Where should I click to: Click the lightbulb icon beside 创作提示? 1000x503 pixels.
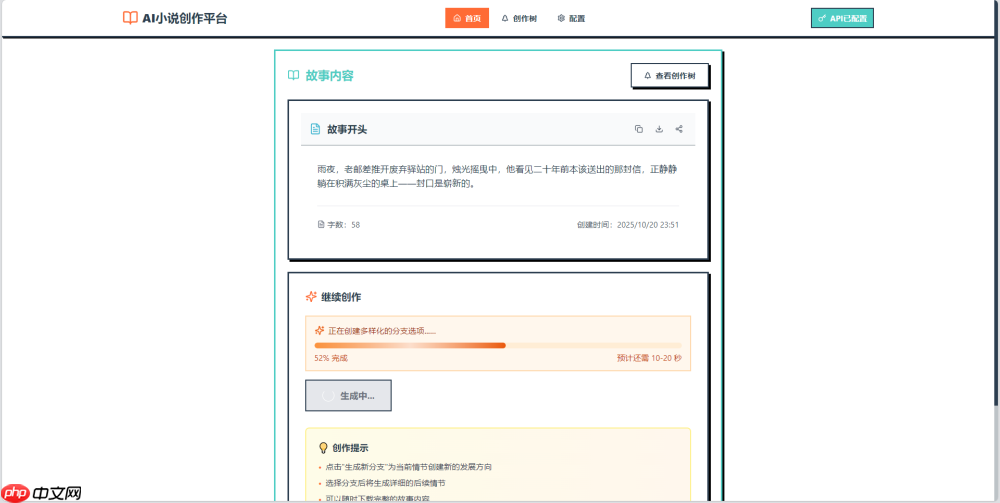click(x=323, y=448)
